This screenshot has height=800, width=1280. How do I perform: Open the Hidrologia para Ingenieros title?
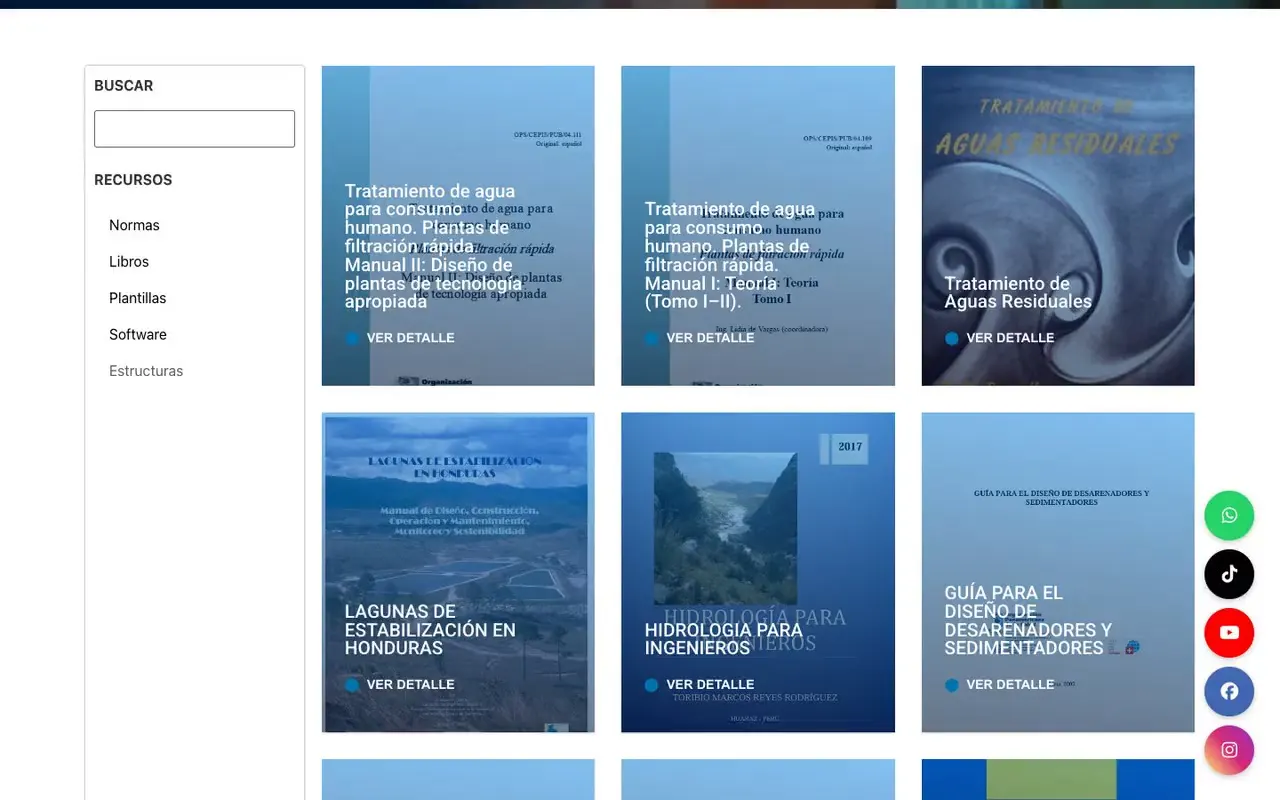tap(724, 639)
